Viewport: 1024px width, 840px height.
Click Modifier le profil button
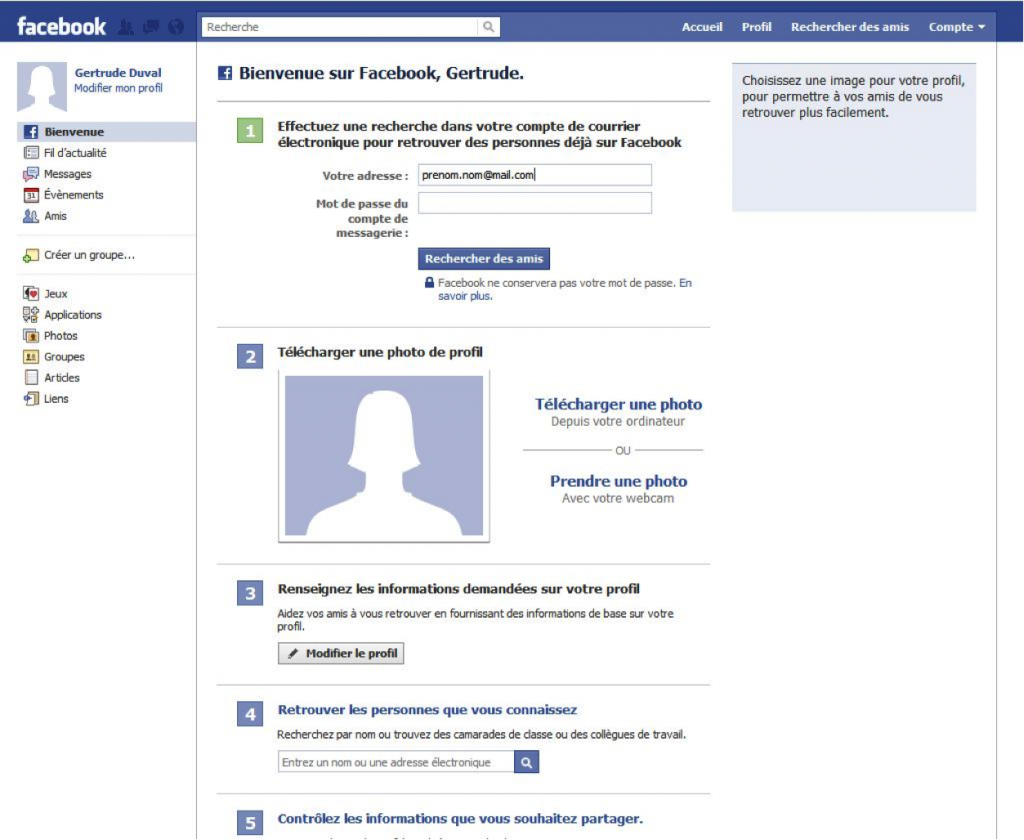341,653
